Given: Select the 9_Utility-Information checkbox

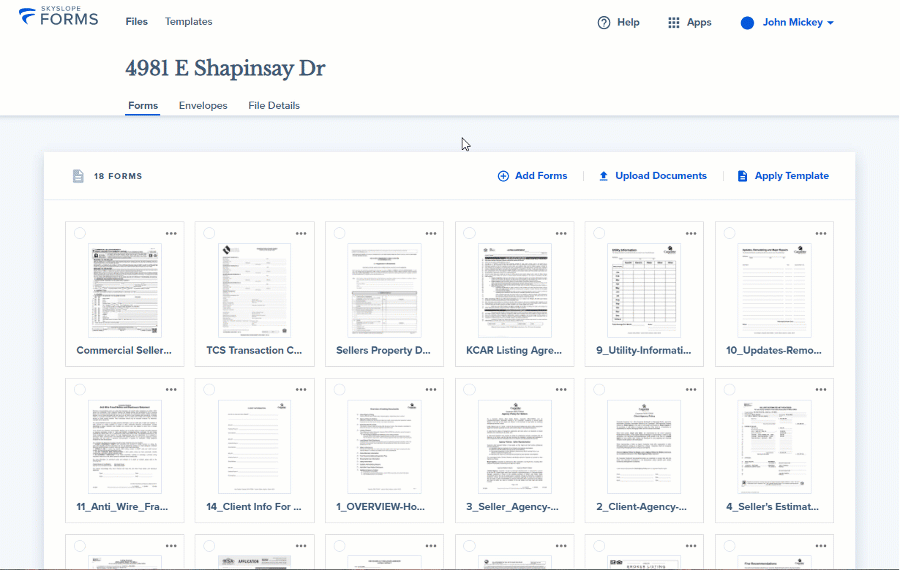Looking at the screenshot, I should (x=599, y=233).
